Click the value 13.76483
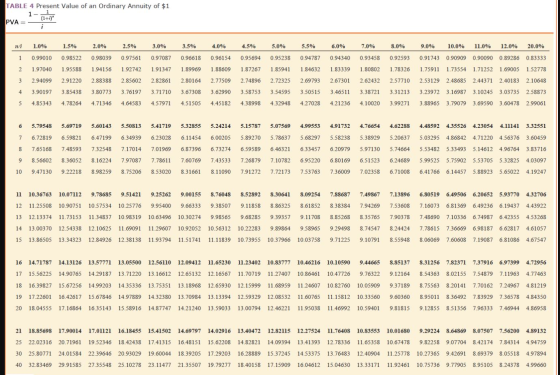Image resolution: width=560 pixels, height=375 pixels. click(339, 354)
